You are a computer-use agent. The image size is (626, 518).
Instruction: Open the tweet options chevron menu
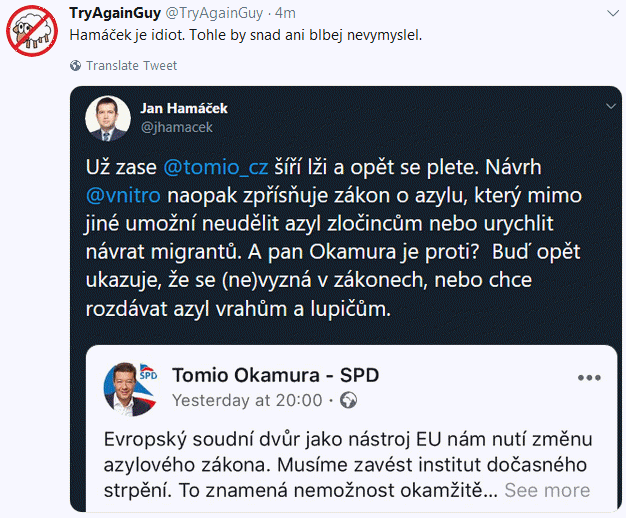(609, 13)
